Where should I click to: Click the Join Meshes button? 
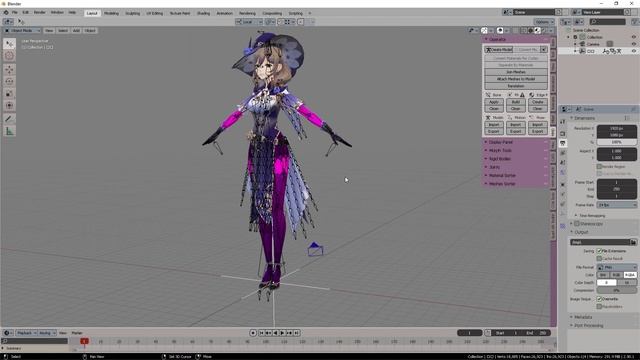click(x=516, y=72)
